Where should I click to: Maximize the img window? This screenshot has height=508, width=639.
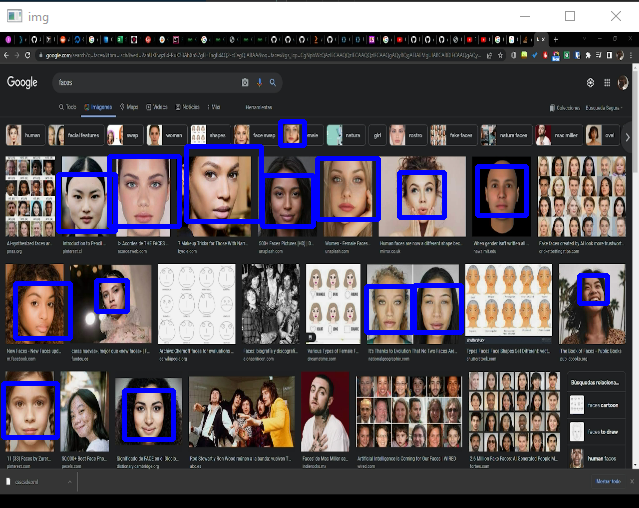click(x=570, y=16)
